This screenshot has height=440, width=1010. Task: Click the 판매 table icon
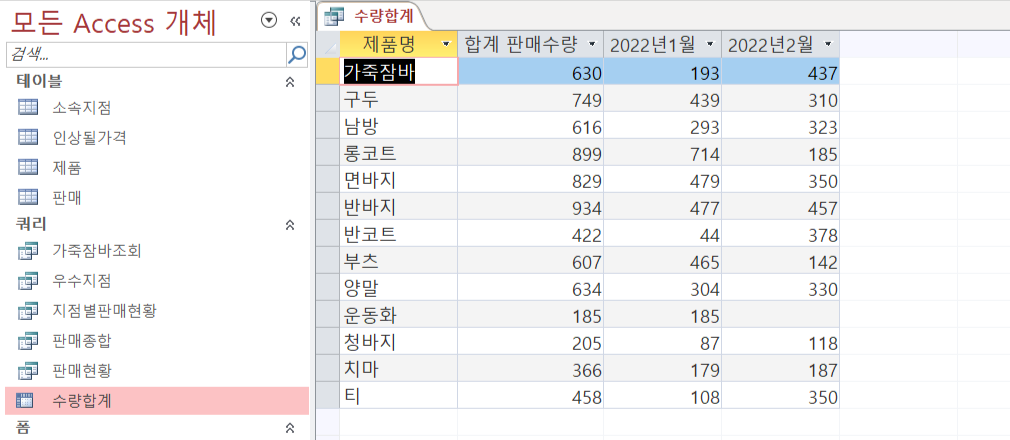(x=28, y=198)
